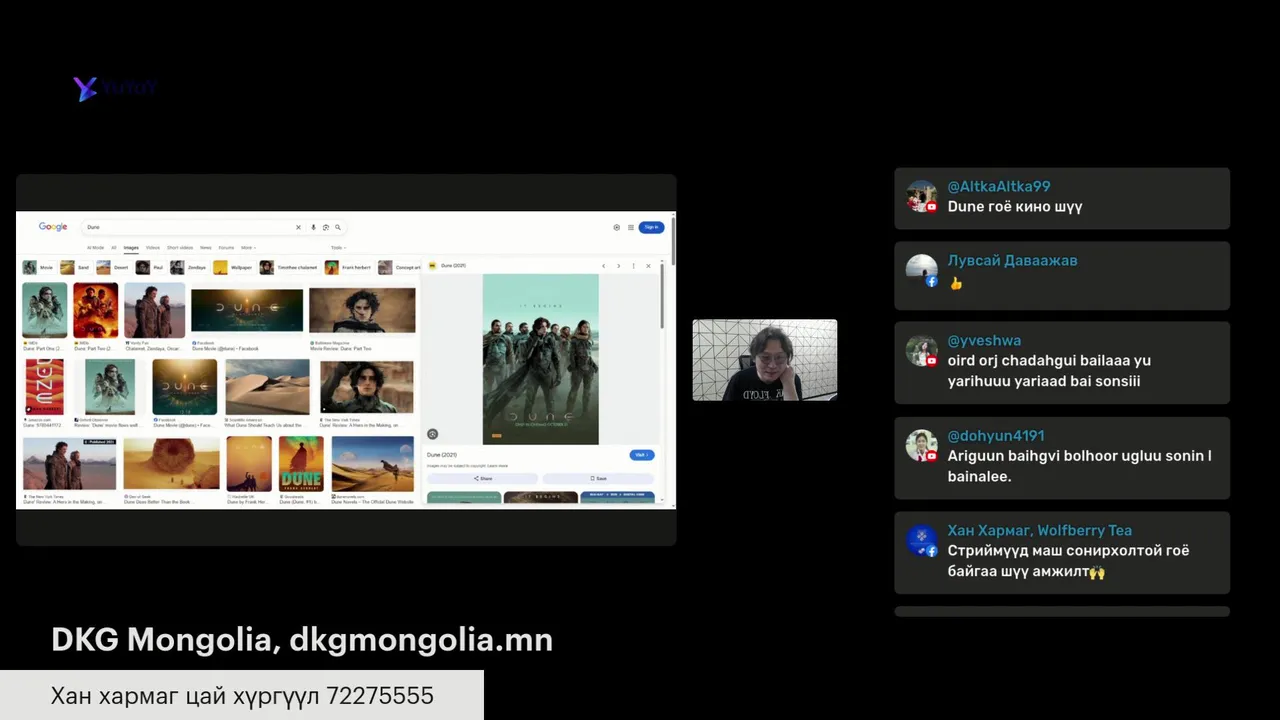Image resolution: width=1280 pixels, height=720 pixels.
Task: Close the Dune (2021) preview panel
Action: tap(648, 265)
